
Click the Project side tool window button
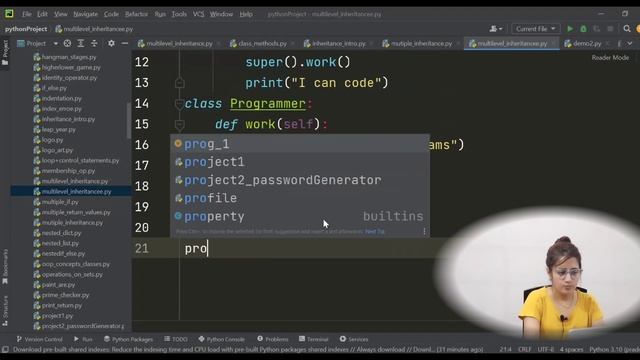pyautogui.click(x=5, y=52)
